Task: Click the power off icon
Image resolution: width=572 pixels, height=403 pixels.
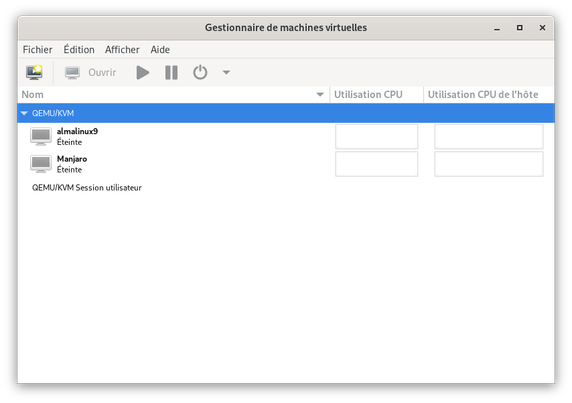Action: pos(200,72)
